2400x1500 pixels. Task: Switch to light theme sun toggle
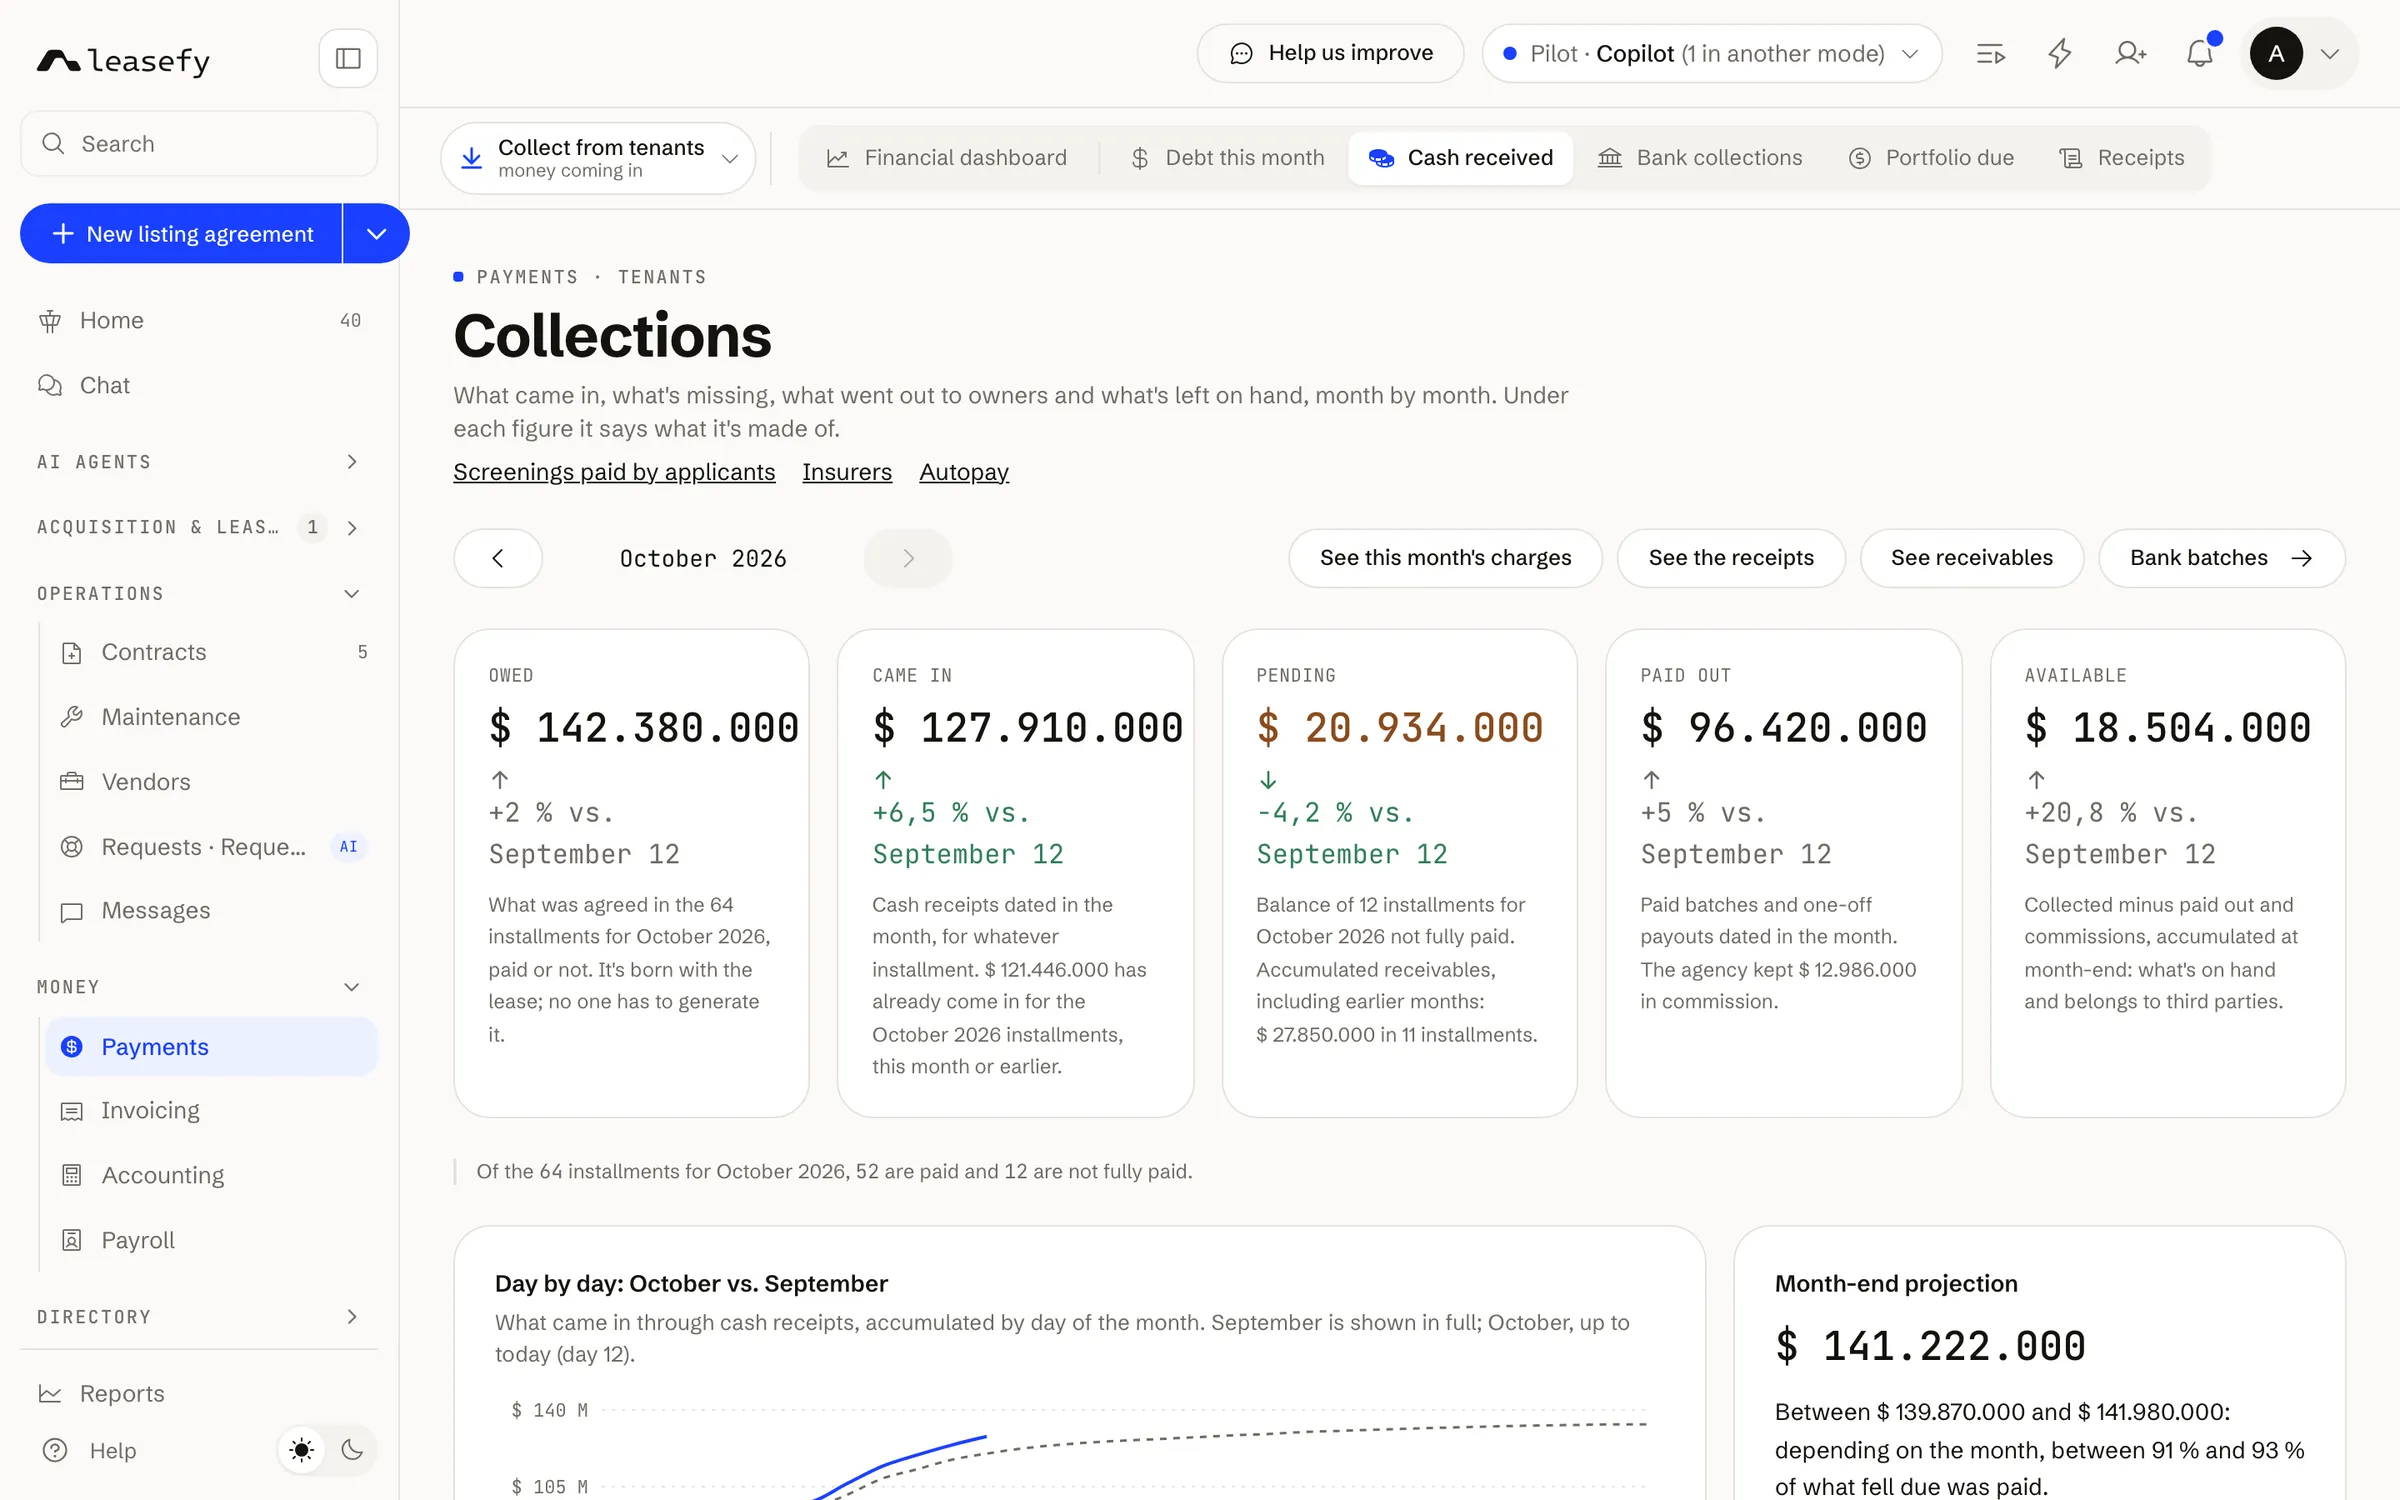[302, 1450]
